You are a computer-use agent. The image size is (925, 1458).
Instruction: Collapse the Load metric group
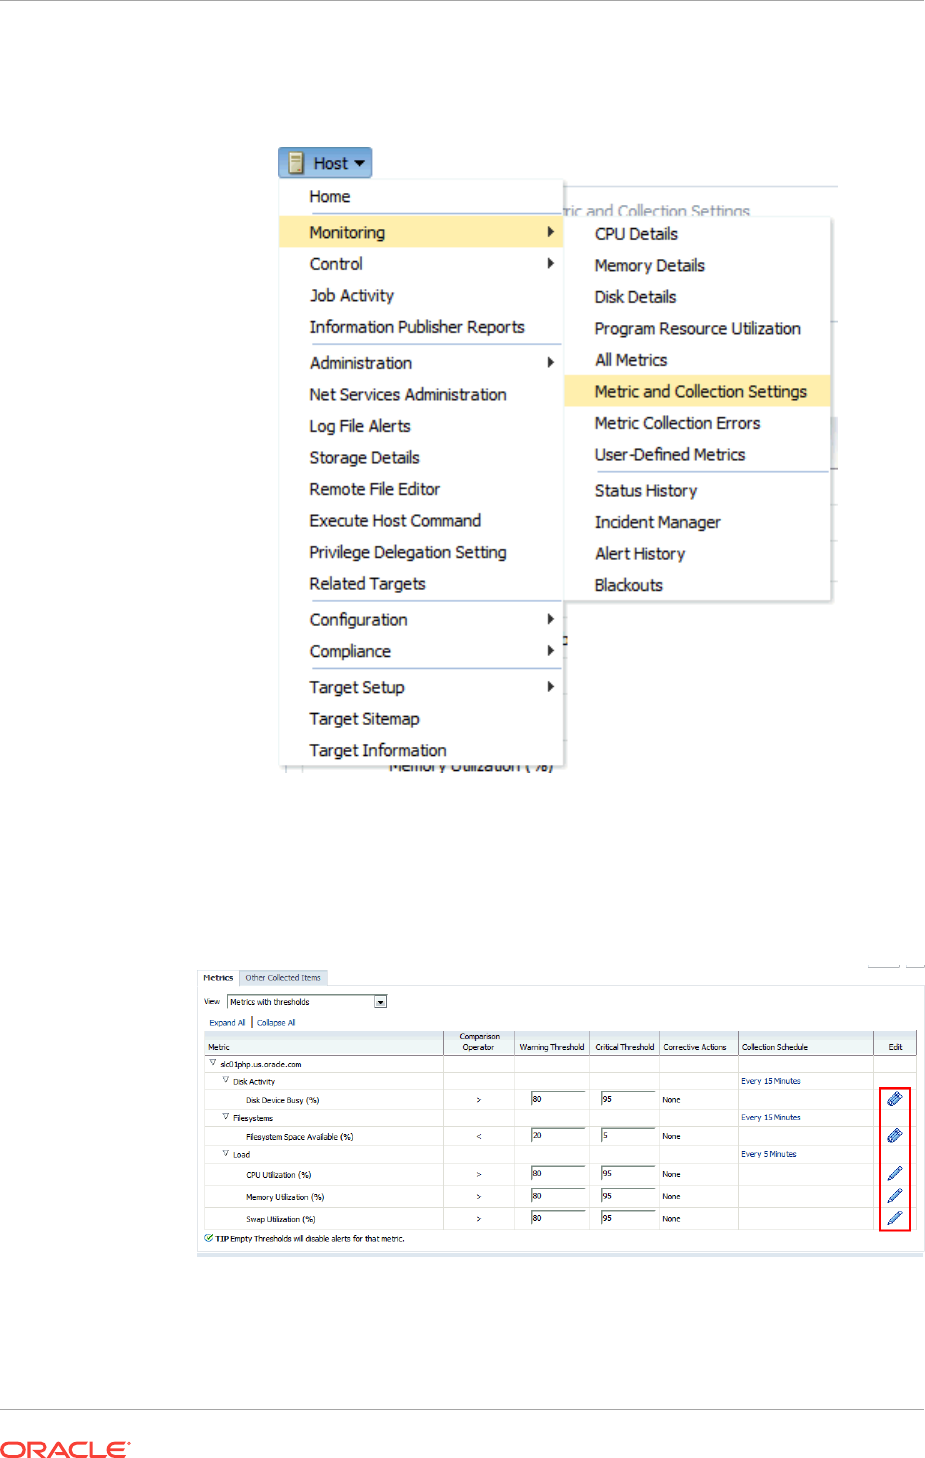[x=226, y=1153]
